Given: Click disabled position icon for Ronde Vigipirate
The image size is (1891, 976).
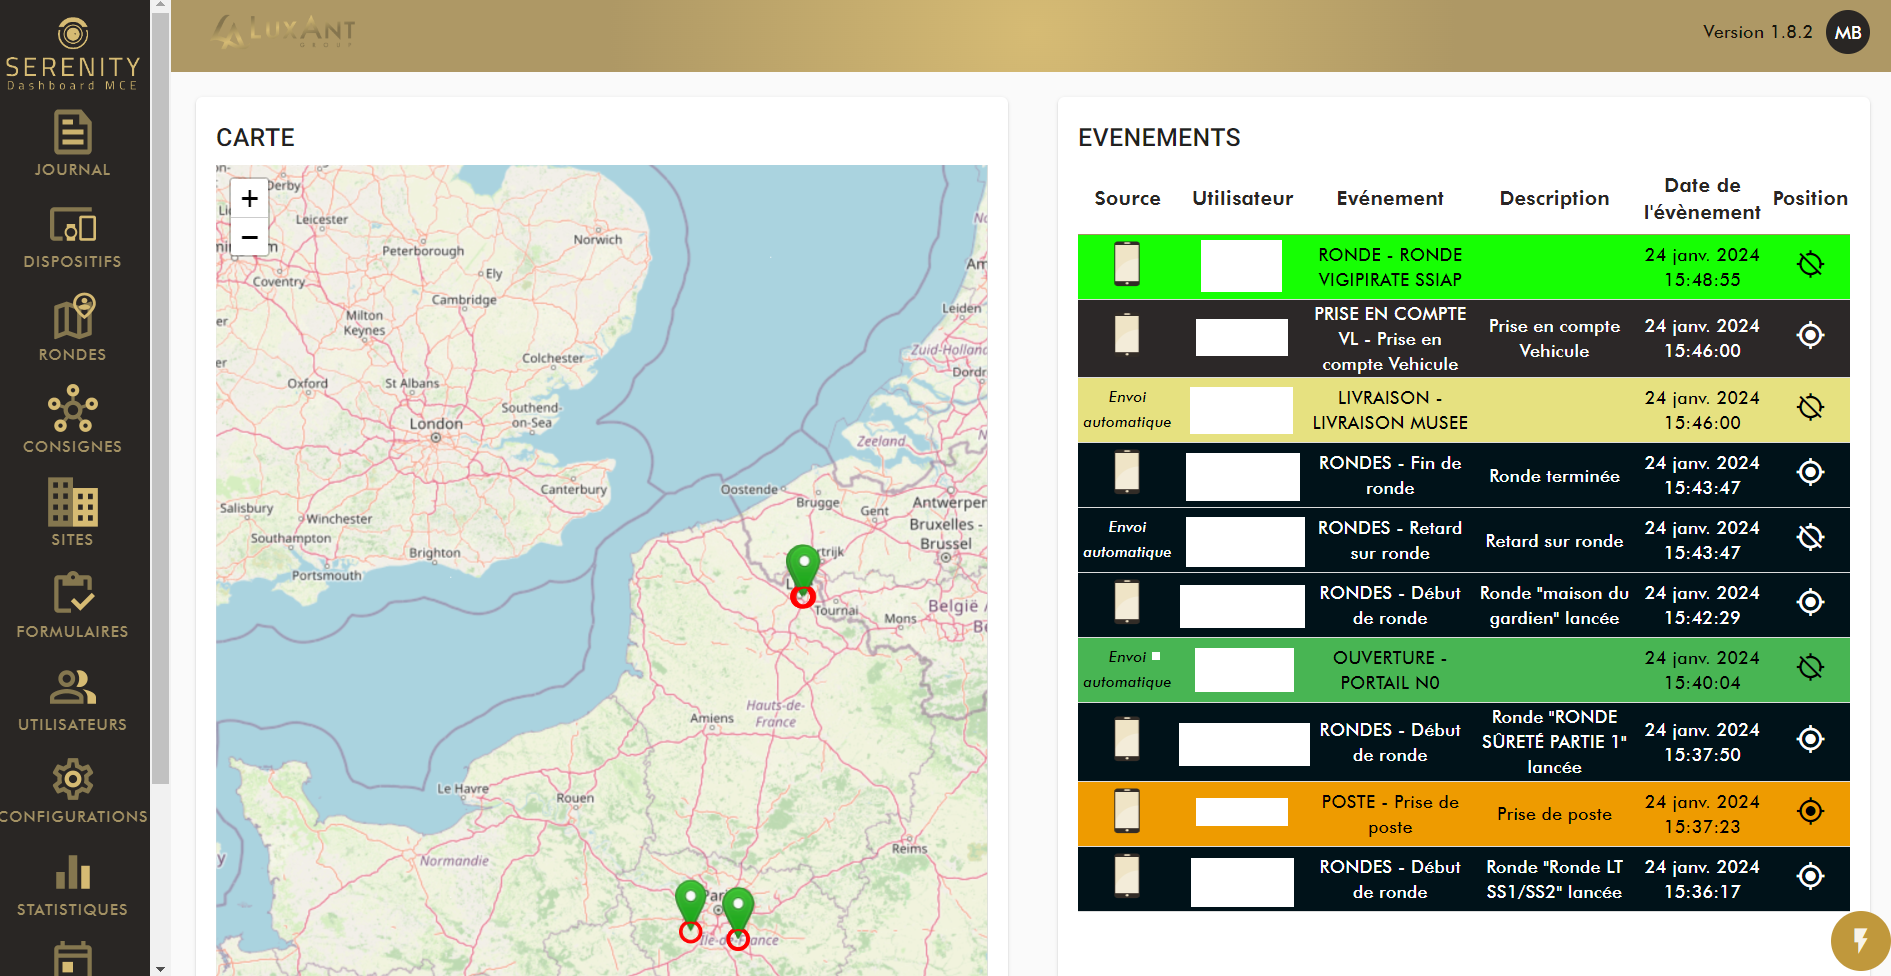Looking at the screenshot, I should [x=1809, y=265].
